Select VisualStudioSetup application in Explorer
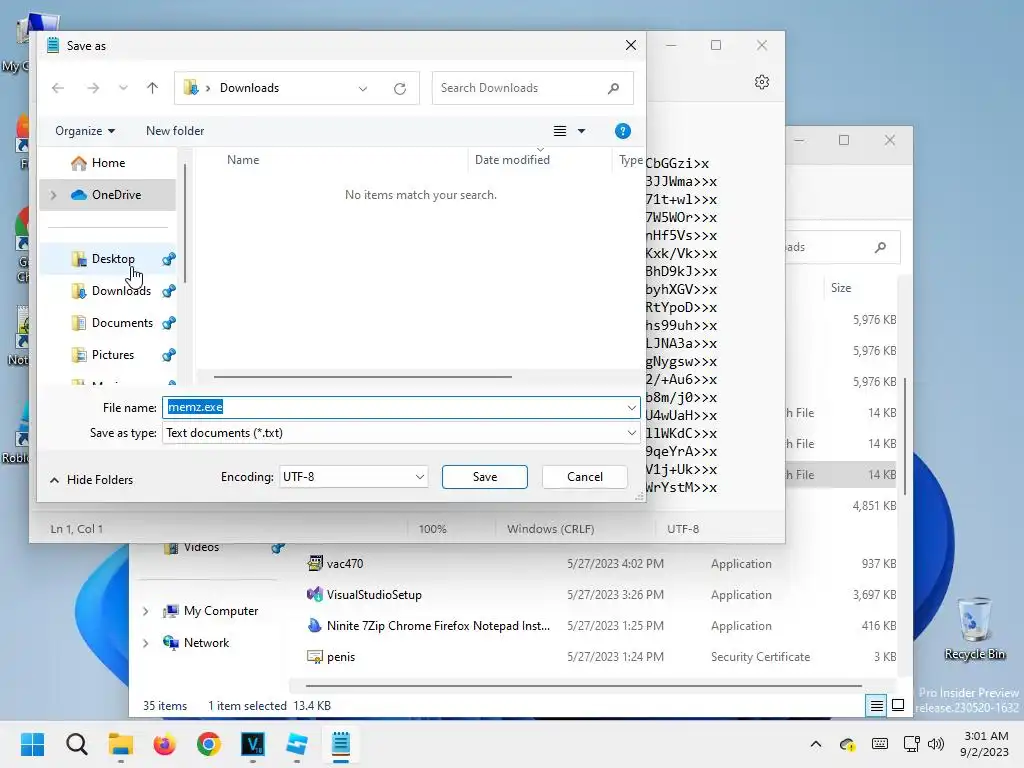1024x768 pixels. coord(374,595)
